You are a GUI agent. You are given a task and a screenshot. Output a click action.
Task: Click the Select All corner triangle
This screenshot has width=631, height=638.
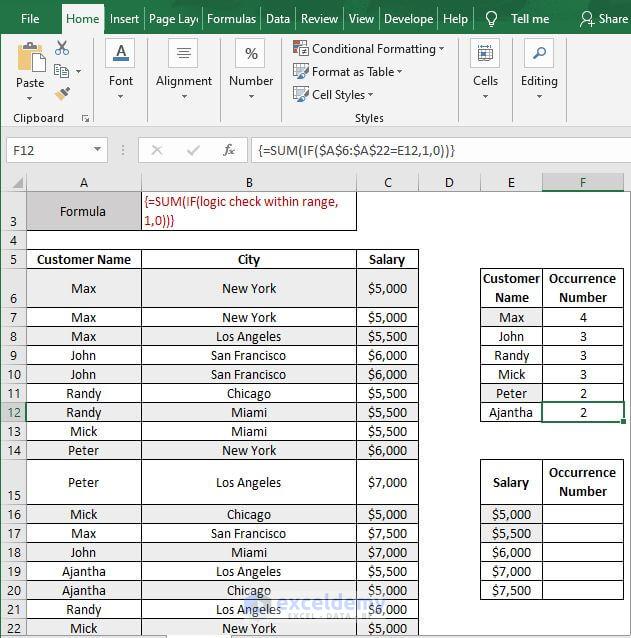(x=17, y=183)
